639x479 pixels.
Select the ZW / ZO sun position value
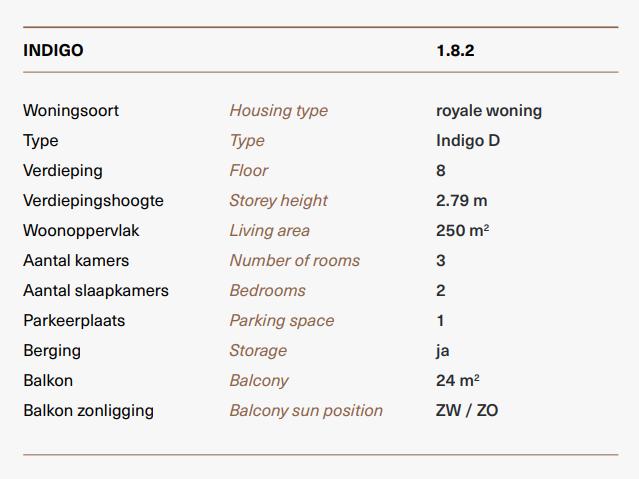467,411
